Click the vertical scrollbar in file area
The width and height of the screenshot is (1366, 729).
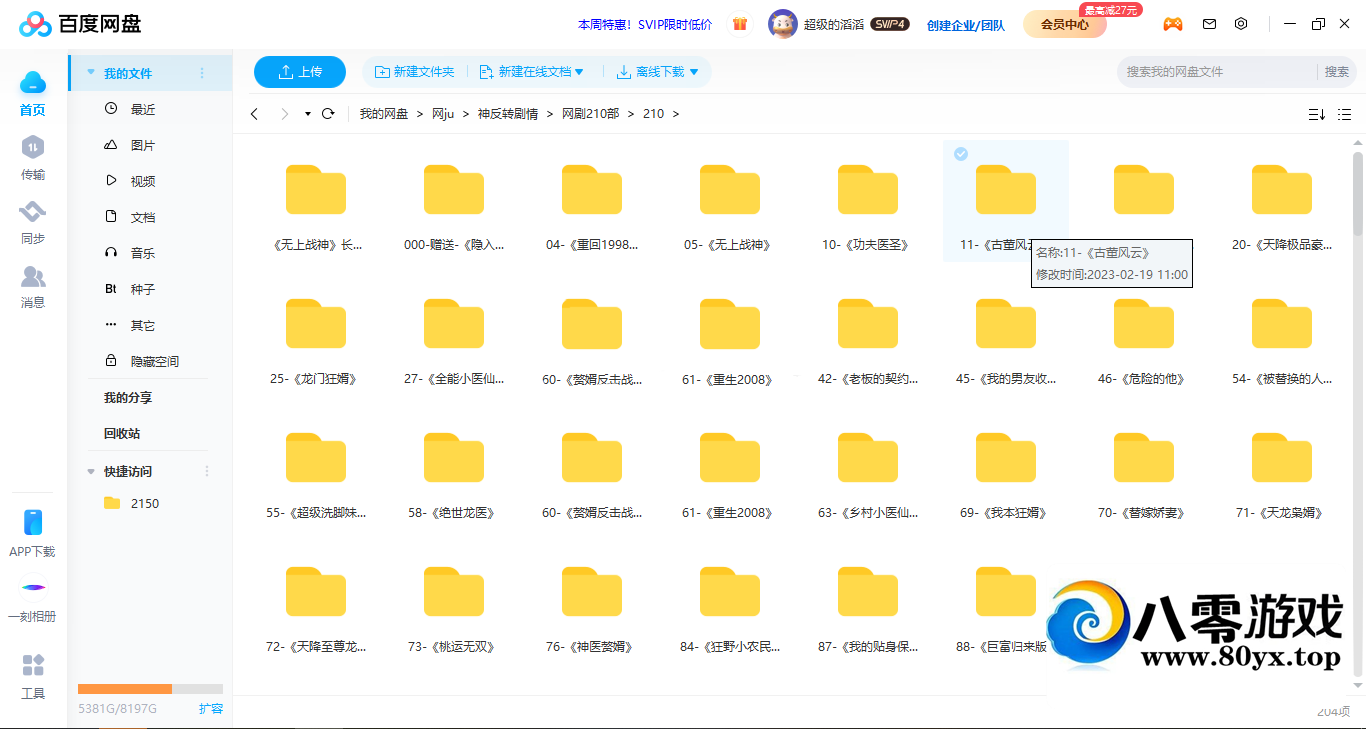point(1358,193)
